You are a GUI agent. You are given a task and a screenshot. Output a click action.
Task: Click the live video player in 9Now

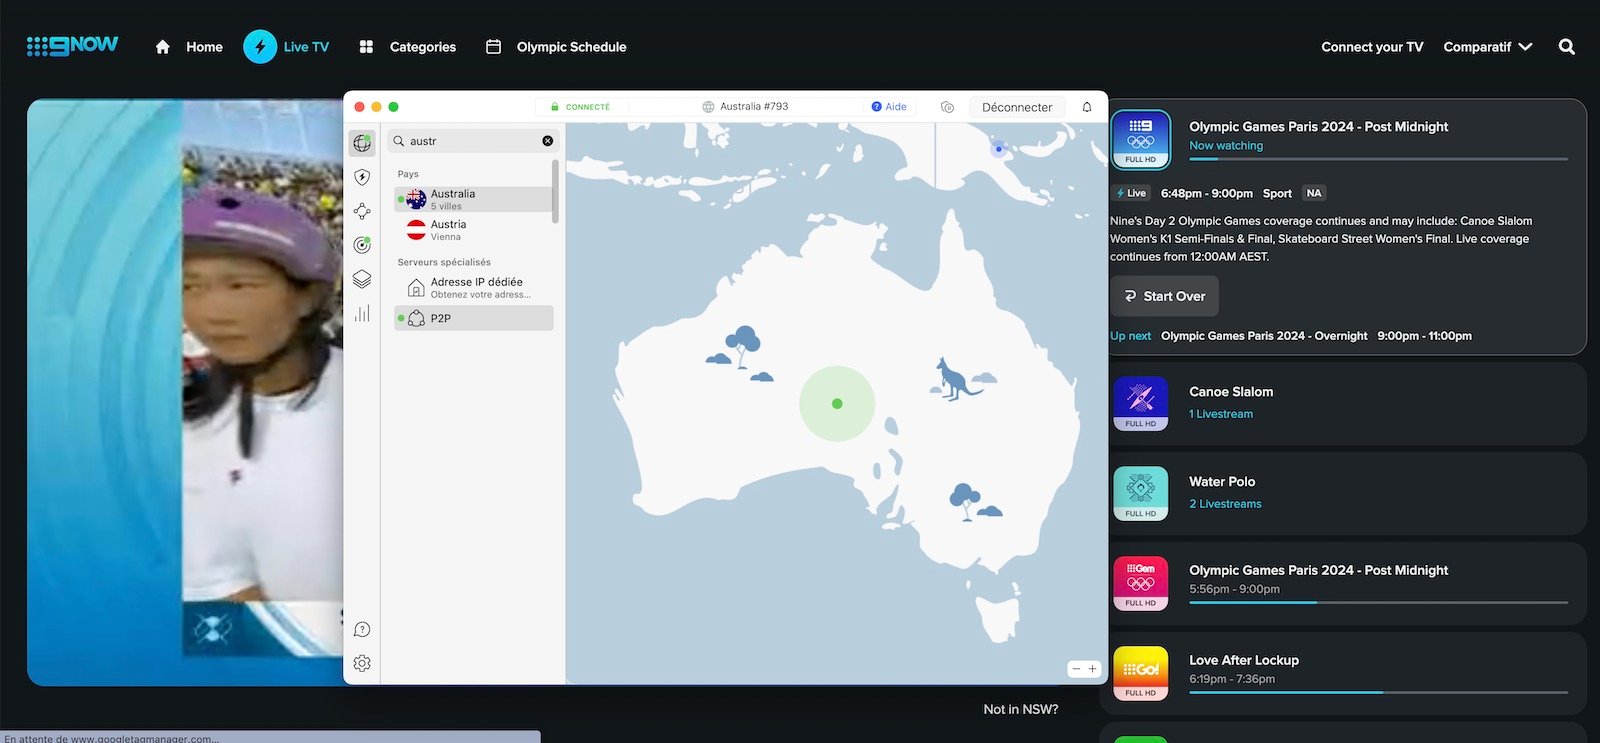click(x=185, y=392)
